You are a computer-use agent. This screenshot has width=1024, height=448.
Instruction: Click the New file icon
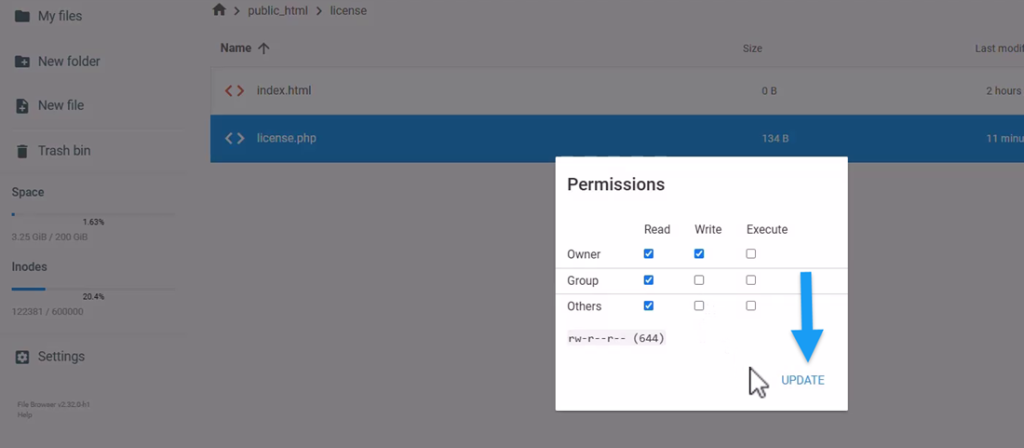coord(22,106)
